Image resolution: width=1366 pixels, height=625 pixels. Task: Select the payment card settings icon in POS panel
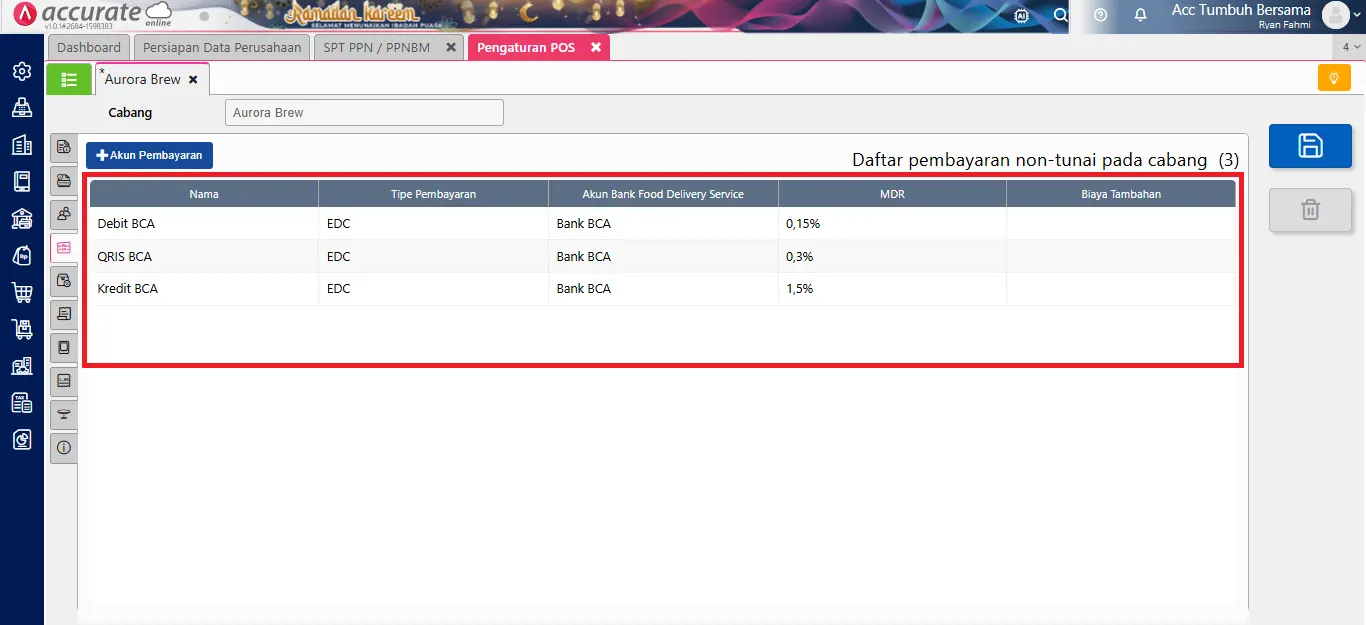[63, 248]
